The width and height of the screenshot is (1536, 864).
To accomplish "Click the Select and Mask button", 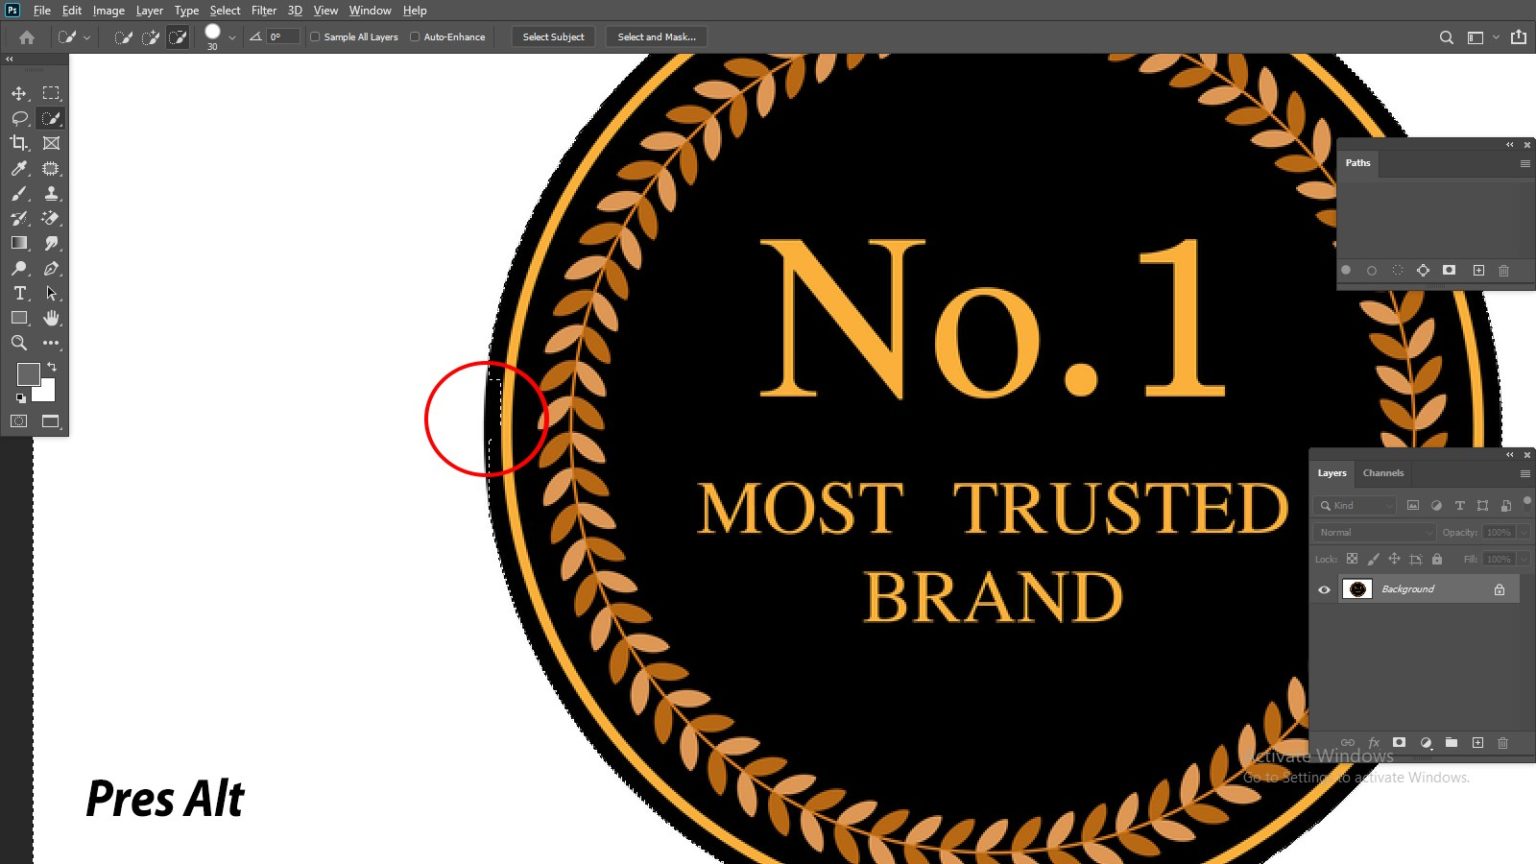I will tap(656, 37).
